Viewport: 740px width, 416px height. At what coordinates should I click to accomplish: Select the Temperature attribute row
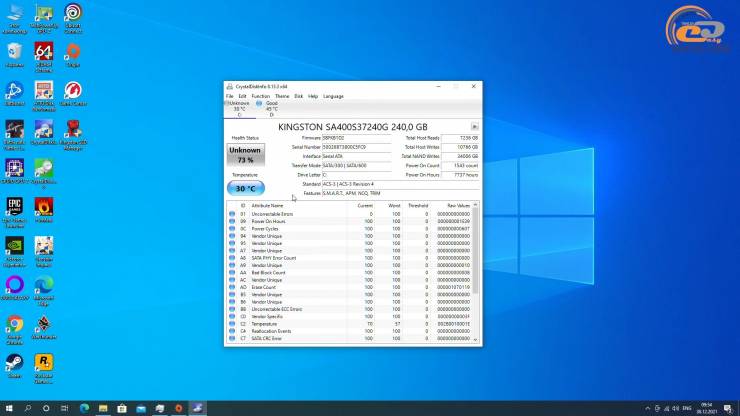[x=350, y=324]
